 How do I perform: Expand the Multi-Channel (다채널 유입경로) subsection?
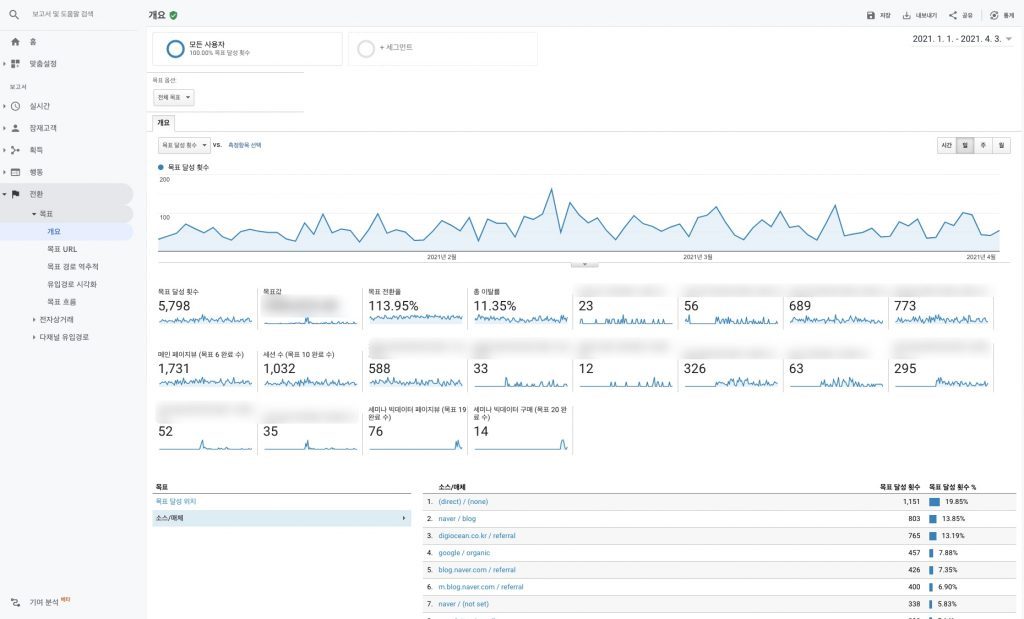[34, 337]
